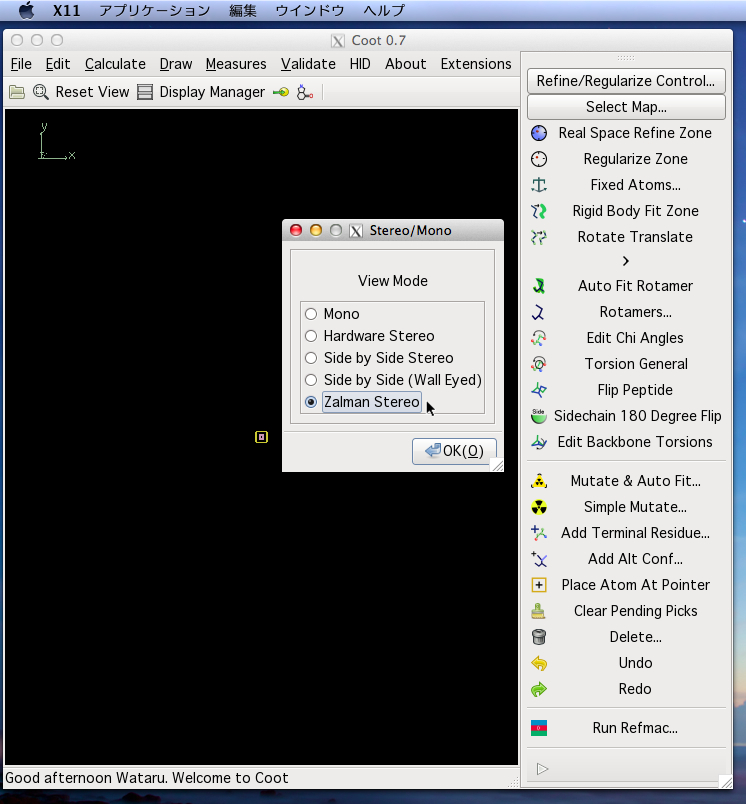746x804 pixels.
Task: Open the Draw menu
Action: 176,64
